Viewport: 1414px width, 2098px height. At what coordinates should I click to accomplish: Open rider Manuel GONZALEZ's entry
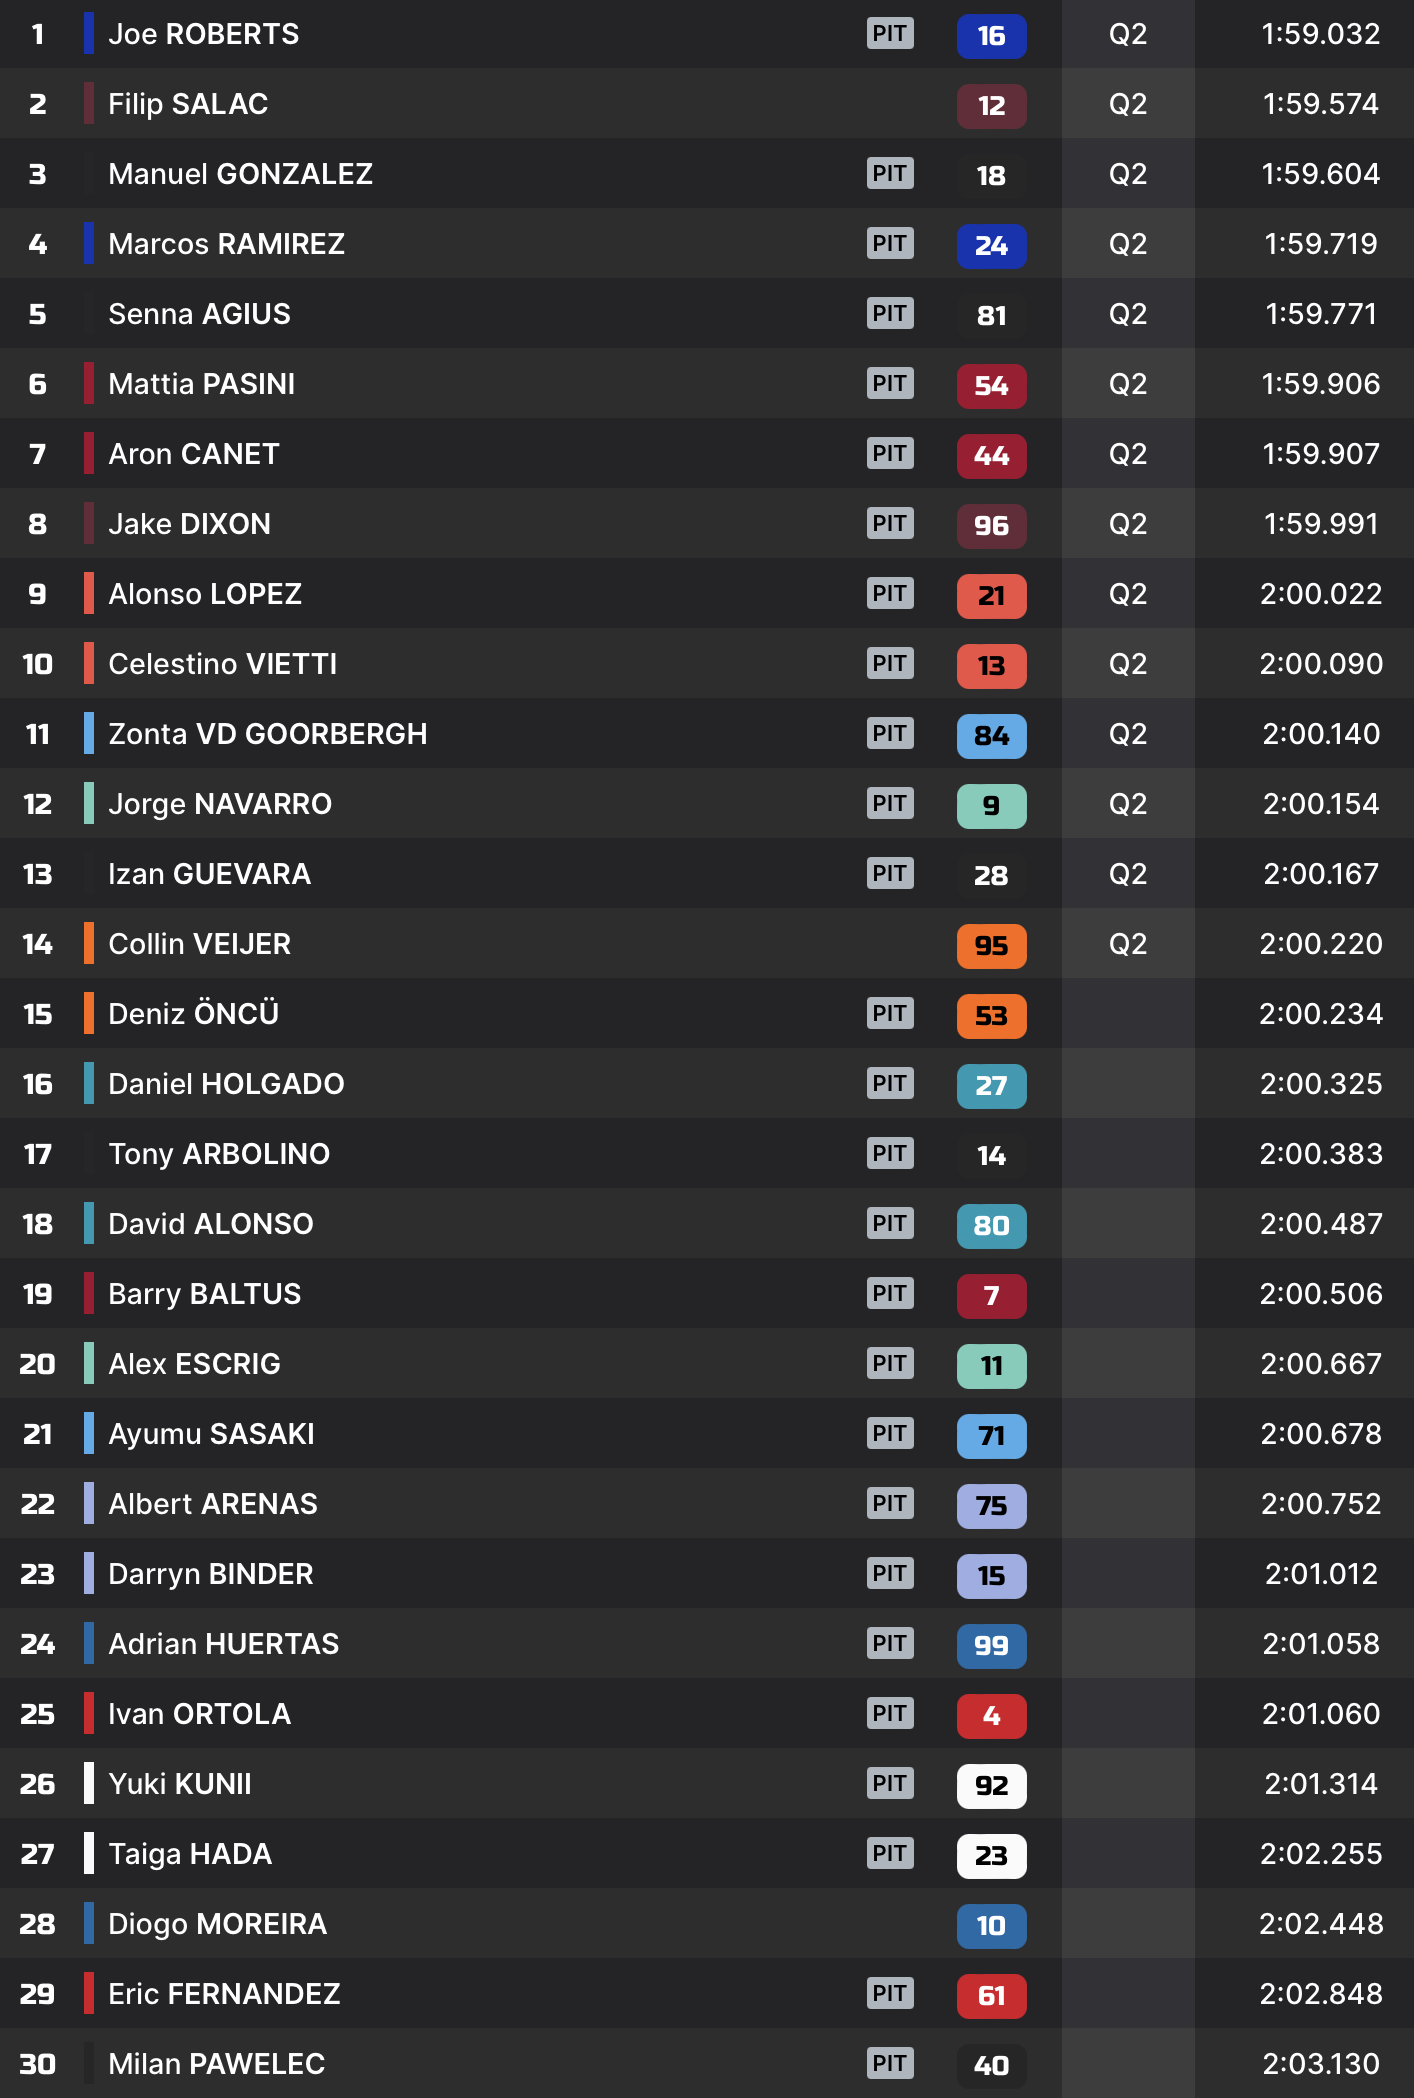(x=240, y=174)
